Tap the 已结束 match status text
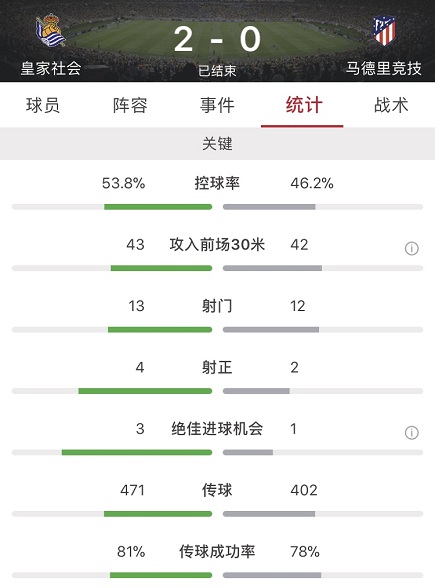This screenshot has width=435, height=588. 217,70
